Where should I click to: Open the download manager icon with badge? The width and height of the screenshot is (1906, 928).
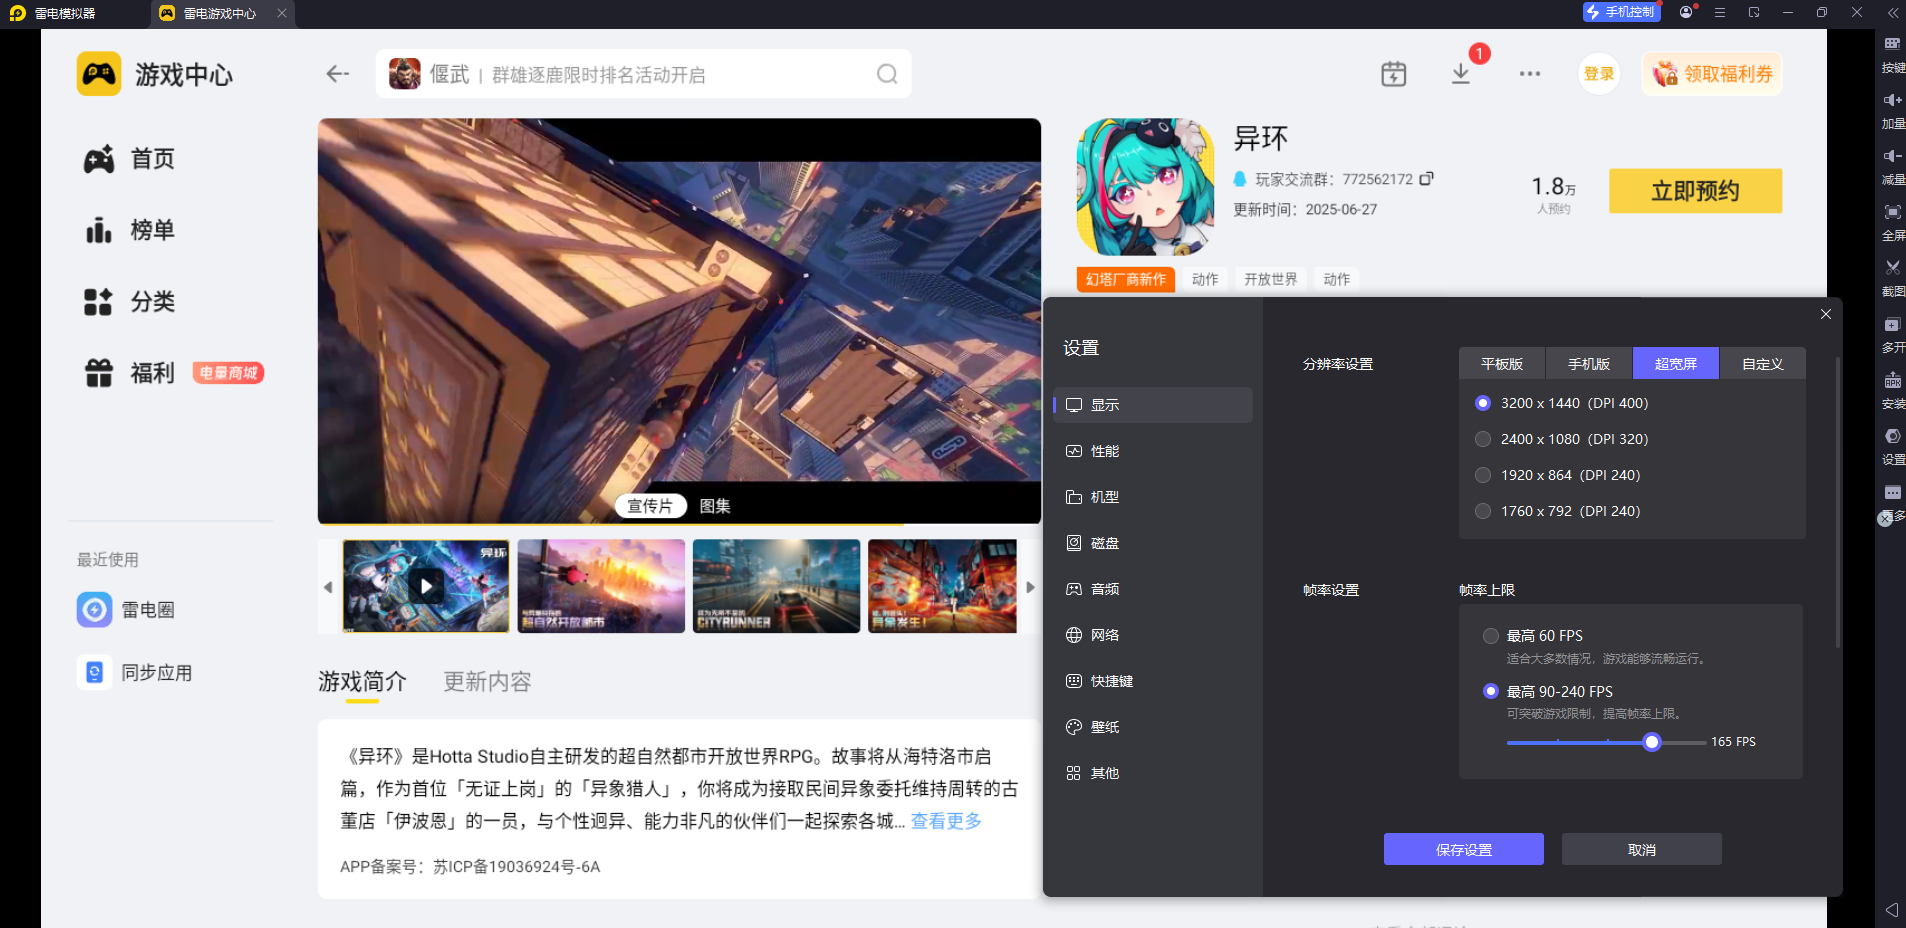[1461, 74]
